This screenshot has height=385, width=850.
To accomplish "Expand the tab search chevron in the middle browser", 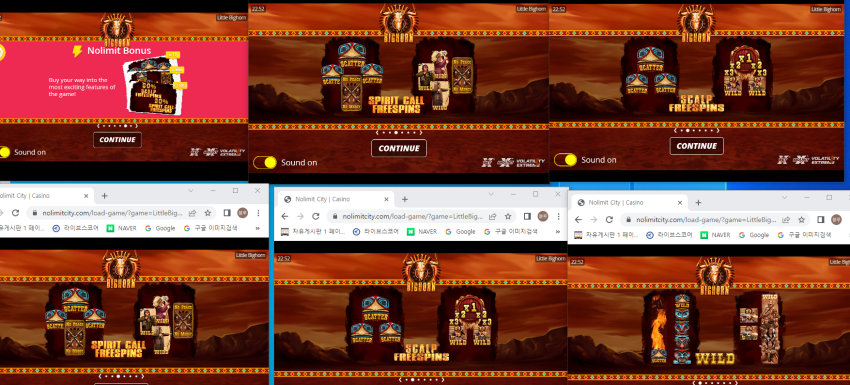I will point(491,194).
